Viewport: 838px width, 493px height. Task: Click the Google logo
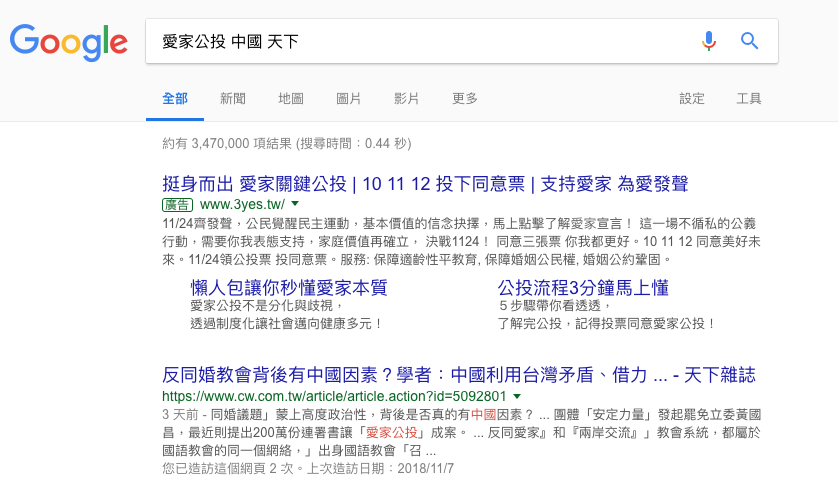68,42
